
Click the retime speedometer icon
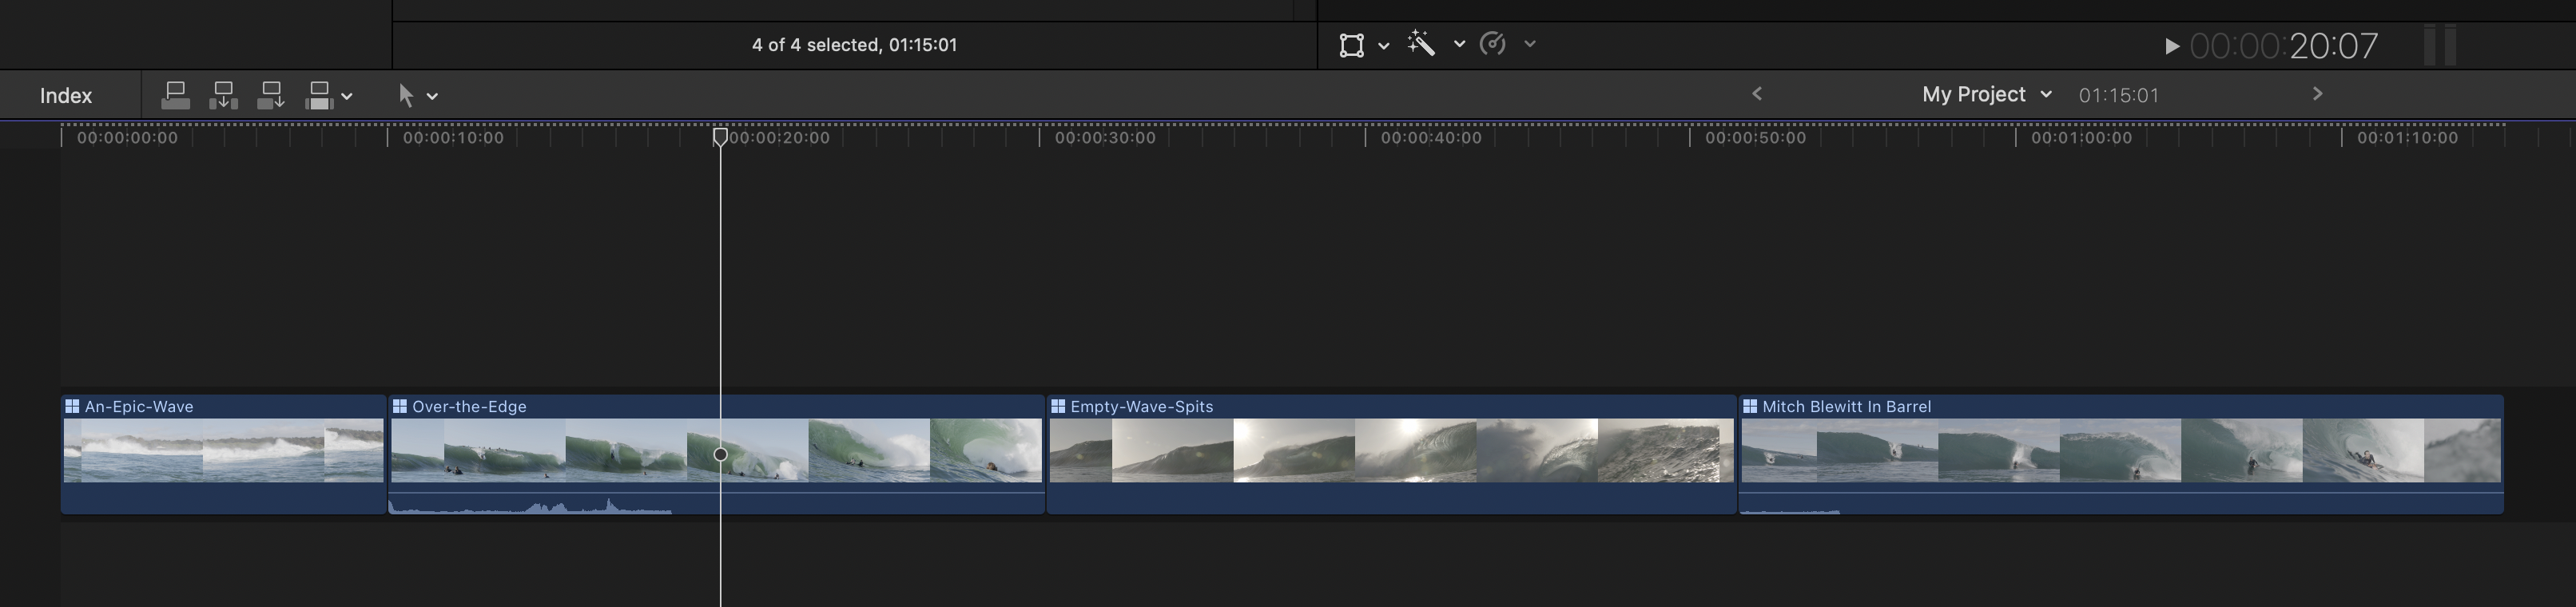pos(1492,44)
